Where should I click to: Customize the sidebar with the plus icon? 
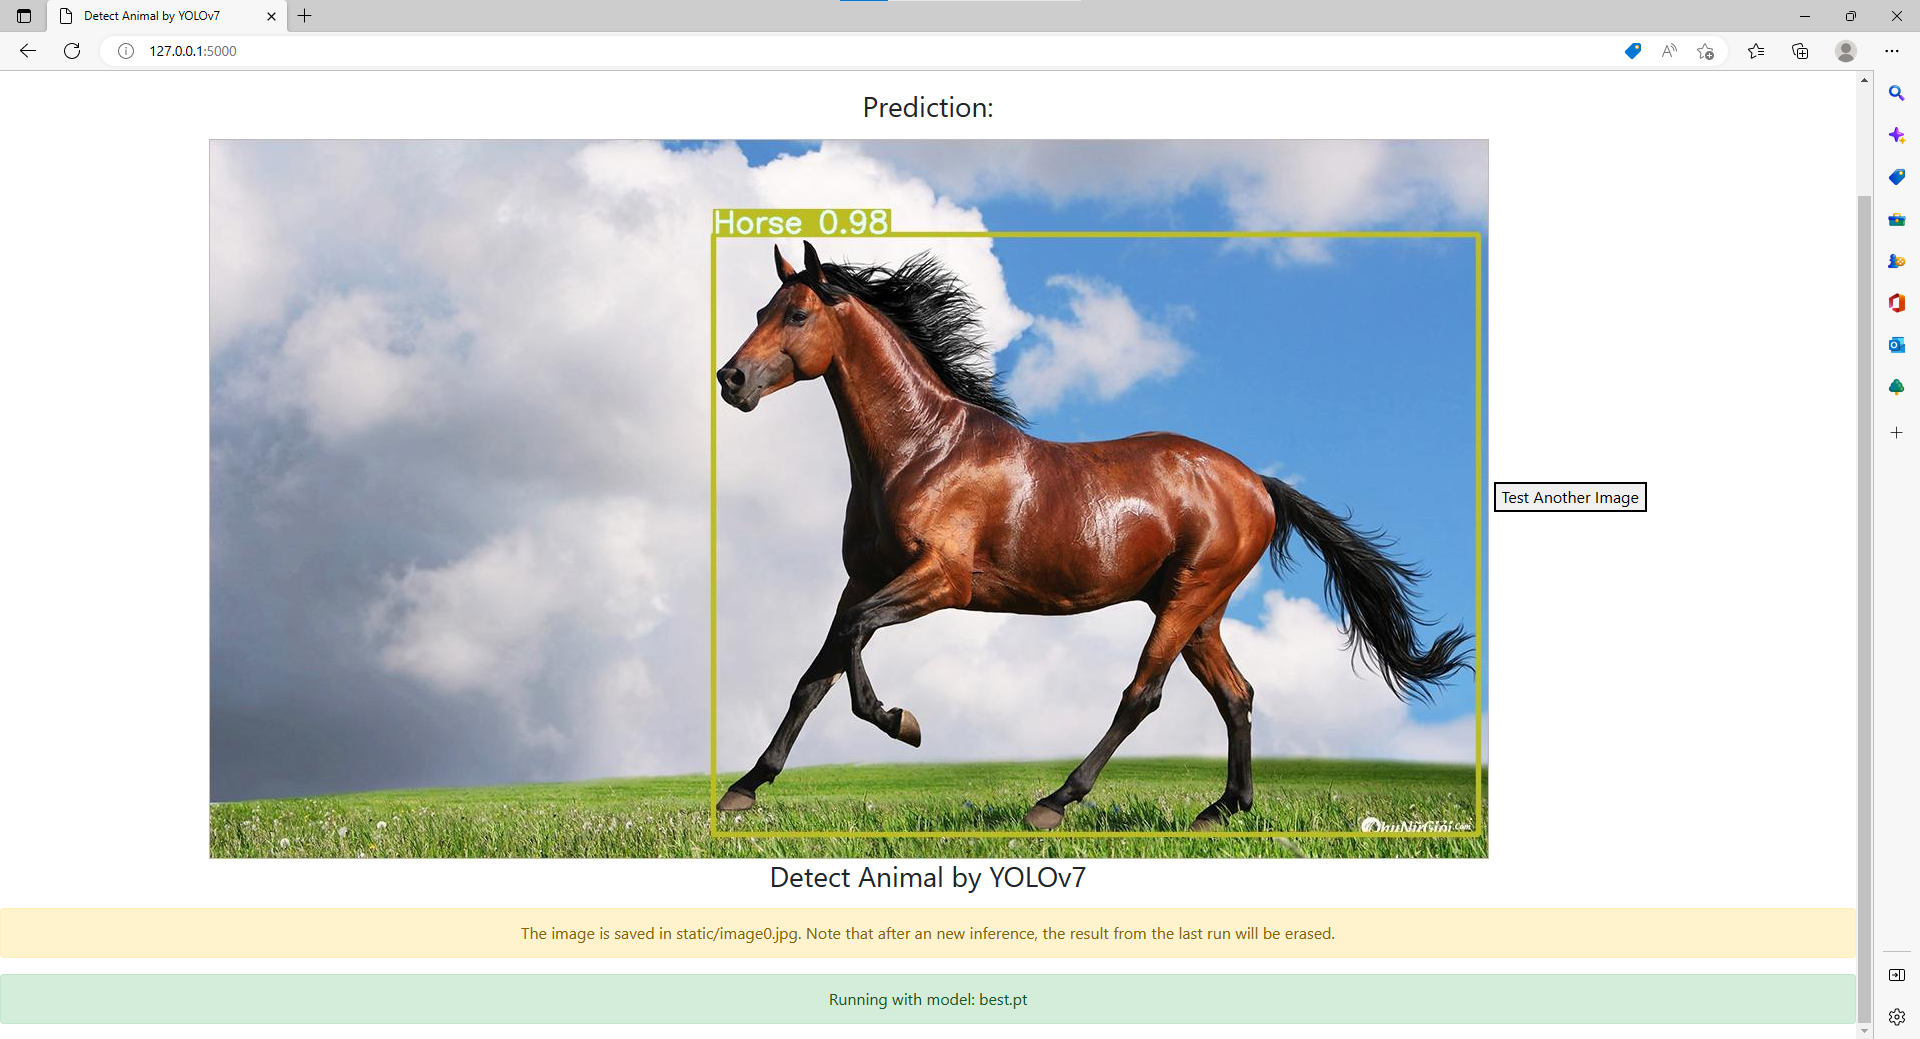click(1897, 433)
